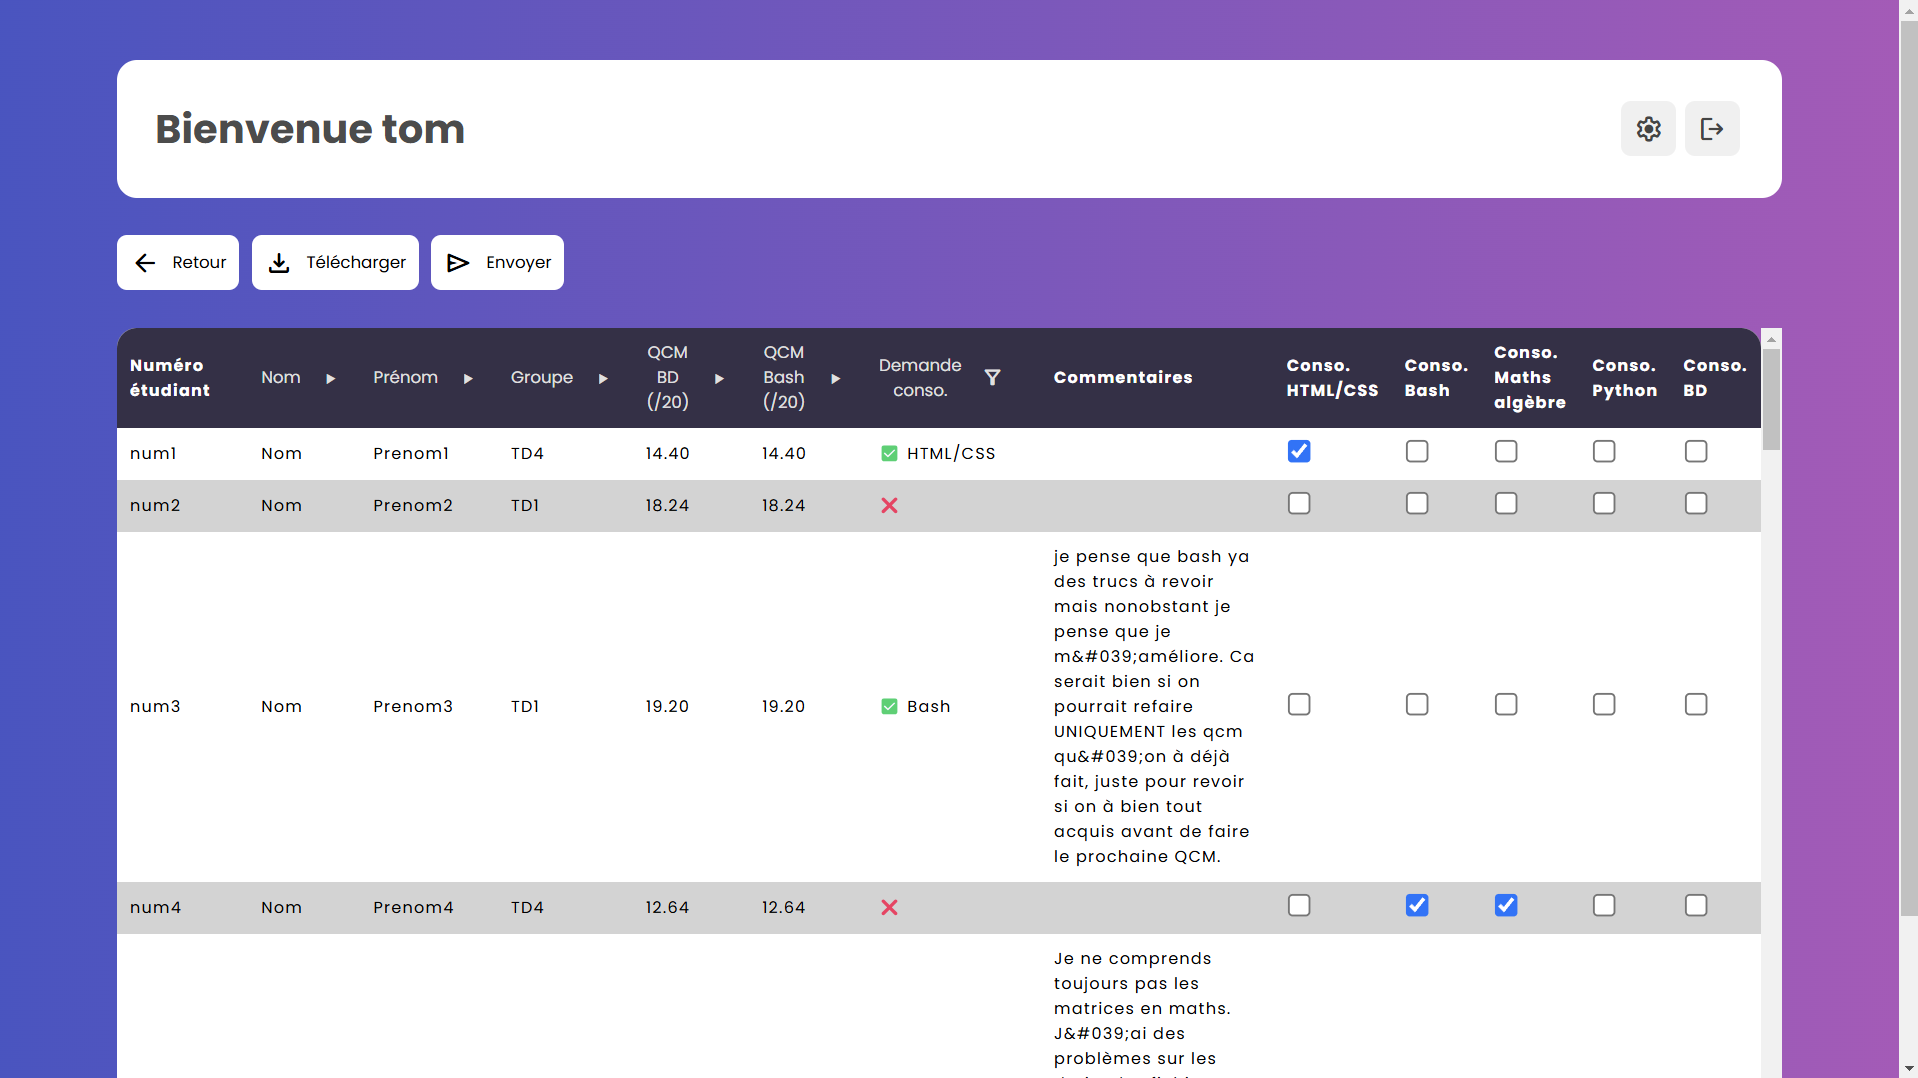This screenshot has height=1078, width=1918.
Task: Expand the Groupe column sort arrow
Action: pos(603,378)
